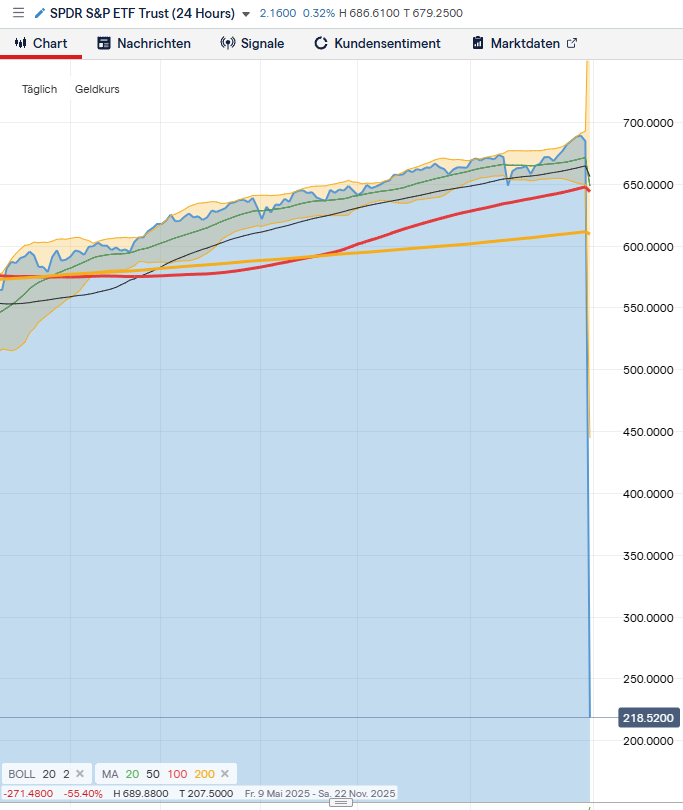Click the 2.1600 change value in header

click(278, 13)
